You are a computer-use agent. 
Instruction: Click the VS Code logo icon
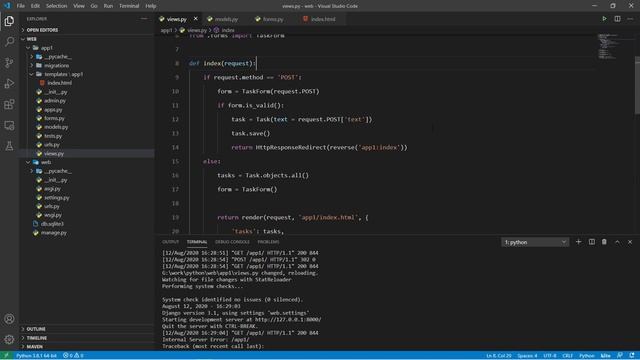coord(7,6)
